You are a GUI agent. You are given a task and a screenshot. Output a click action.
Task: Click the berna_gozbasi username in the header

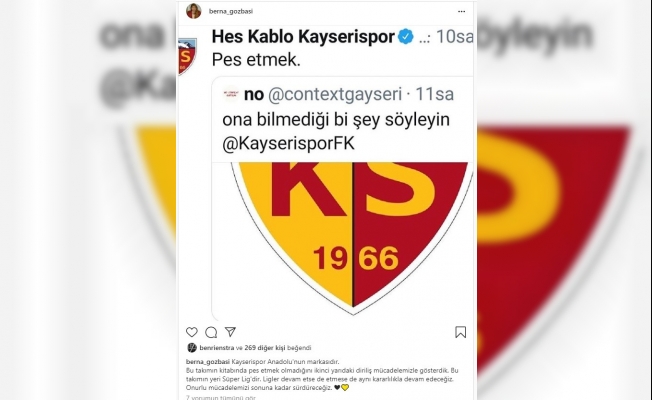(x=231, y=11)
